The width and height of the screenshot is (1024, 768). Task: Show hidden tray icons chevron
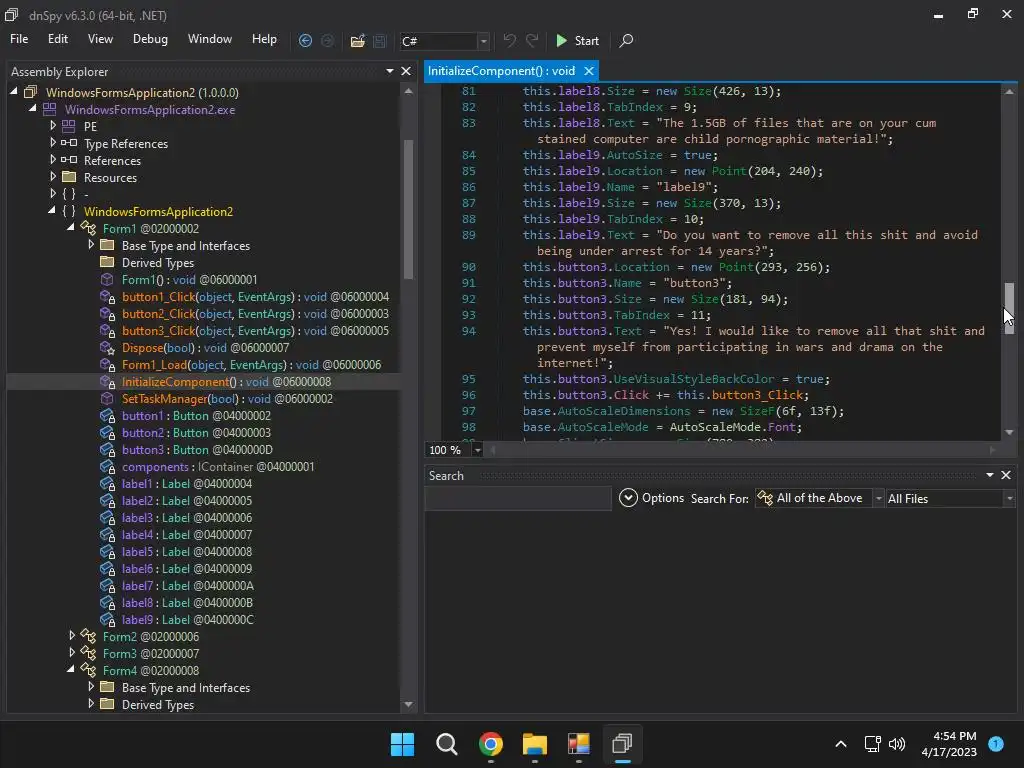click(841, 744)
